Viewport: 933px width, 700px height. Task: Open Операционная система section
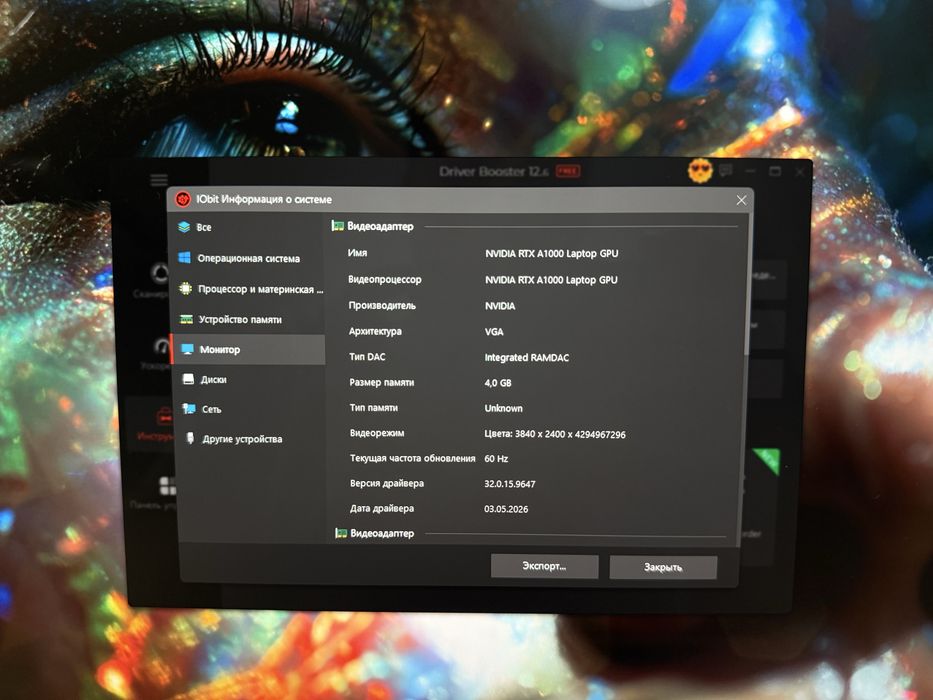[x=248, y=258]
